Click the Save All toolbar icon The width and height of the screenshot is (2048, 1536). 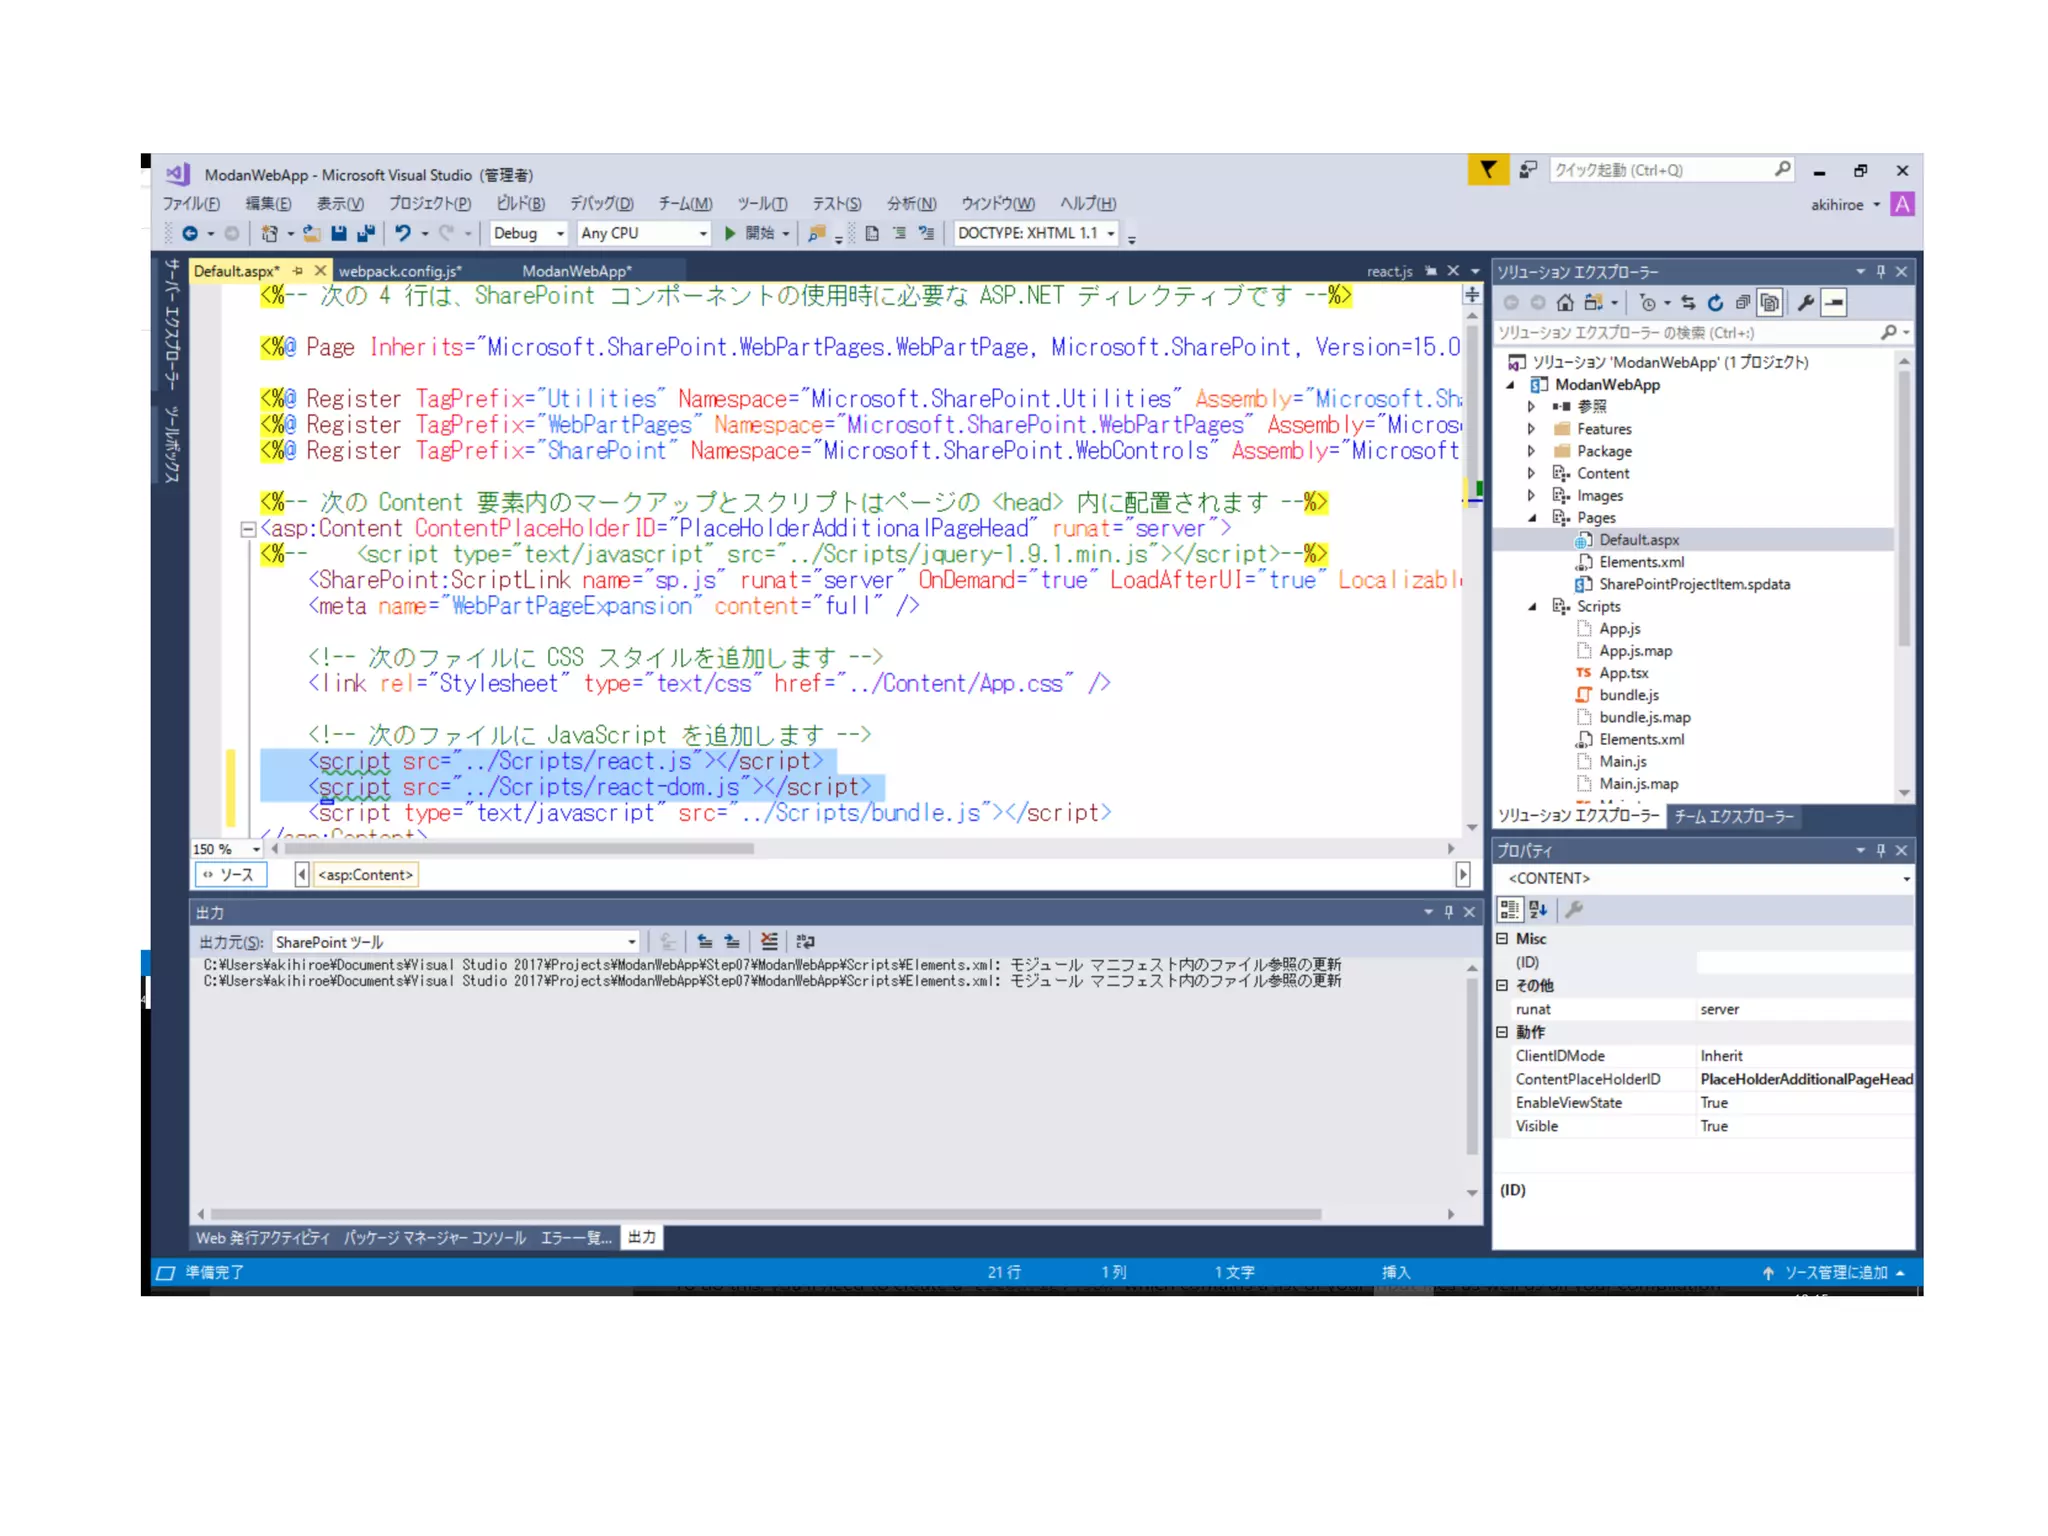coord(366,233)
